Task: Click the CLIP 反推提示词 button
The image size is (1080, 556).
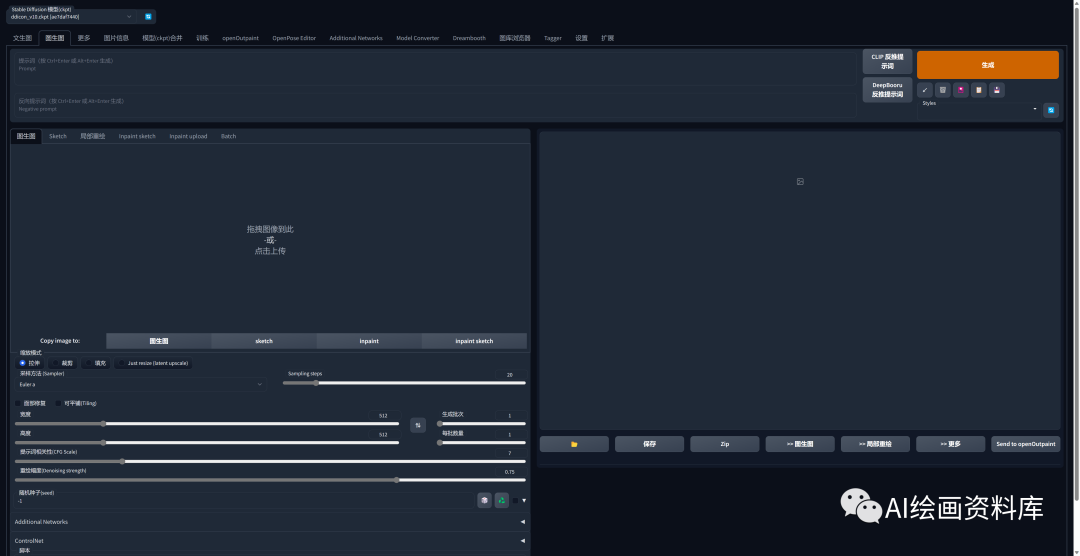Action: [x=887, y=61]
